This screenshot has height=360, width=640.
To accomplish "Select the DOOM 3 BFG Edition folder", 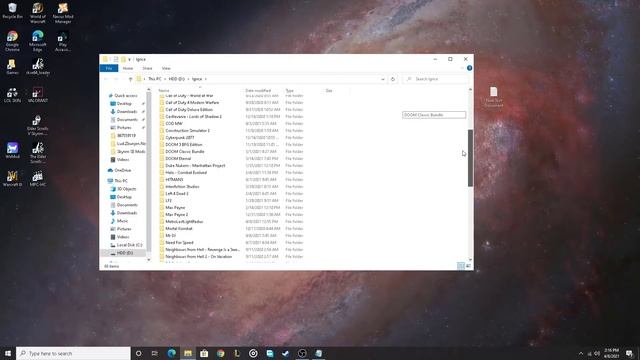I will [184, 144].
